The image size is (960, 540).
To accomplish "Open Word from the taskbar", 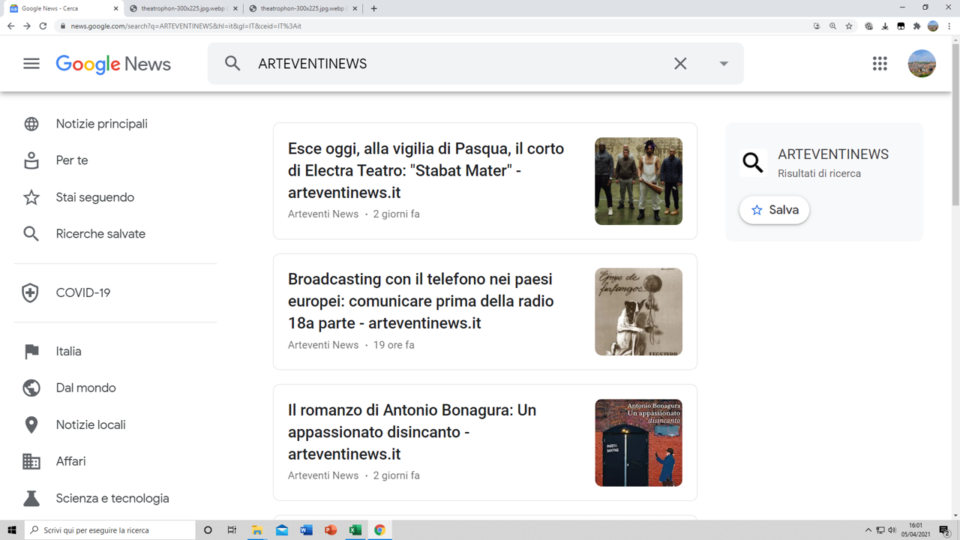I will coord(306,530).
